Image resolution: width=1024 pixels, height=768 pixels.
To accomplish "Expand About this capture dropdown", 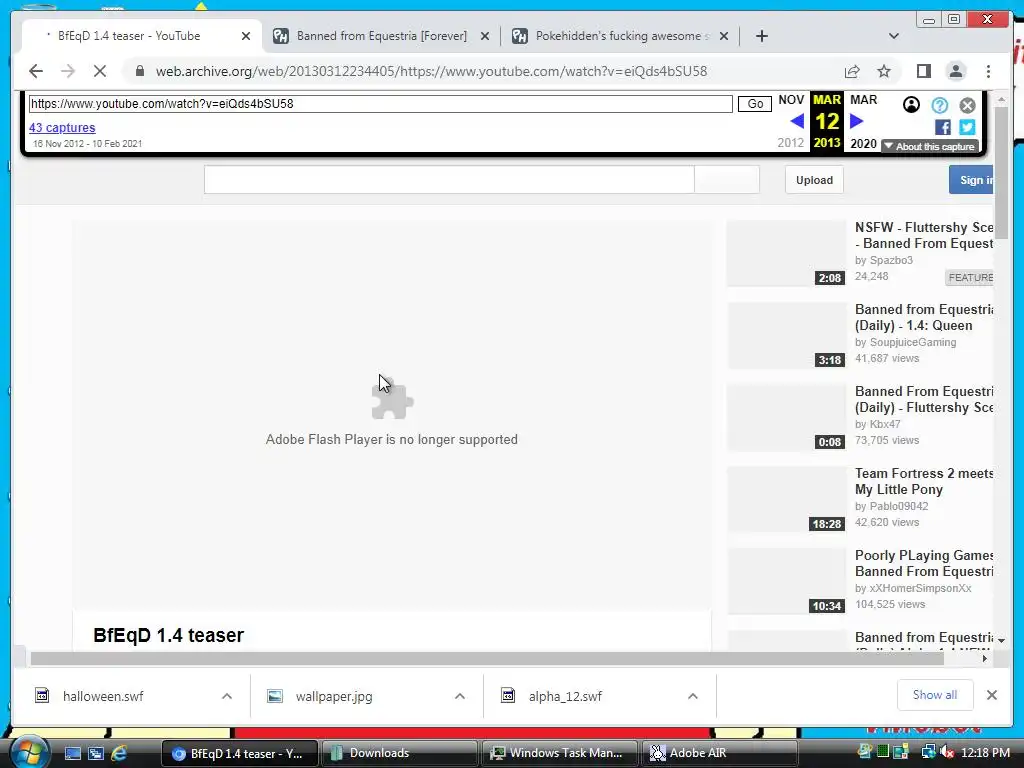I will (x=930, y=146).
